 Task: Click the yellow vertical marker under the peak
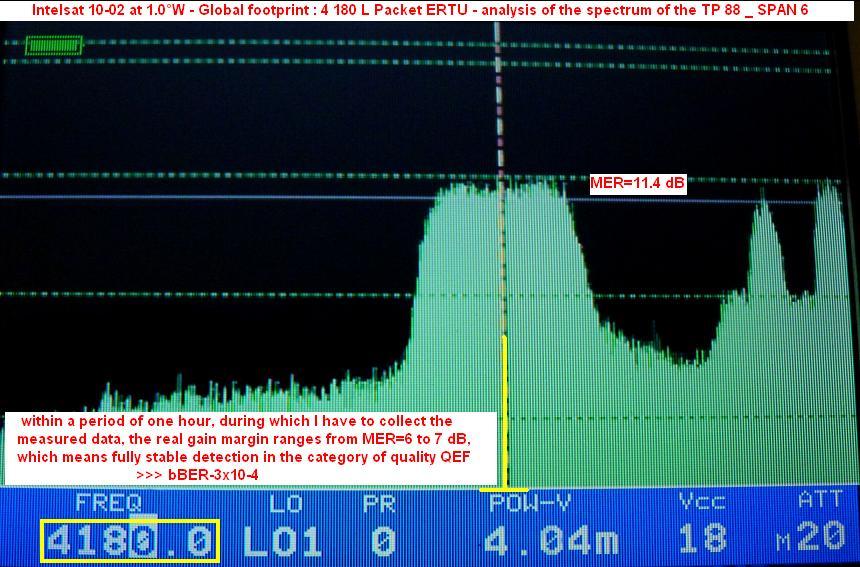505,410
